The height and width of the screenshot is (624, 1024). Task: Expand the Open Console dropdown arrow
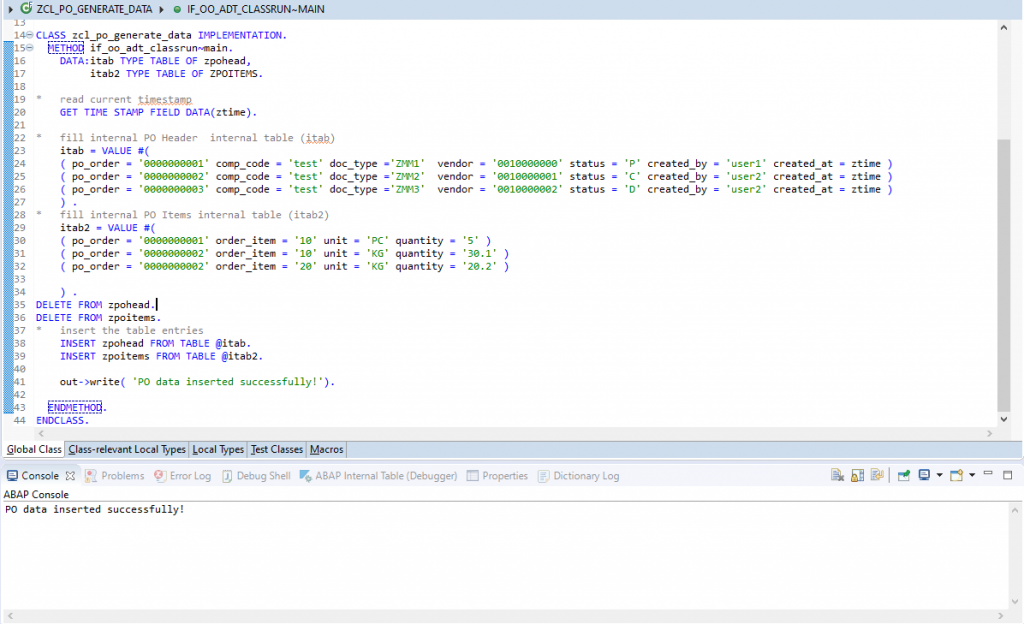point(972,475)
